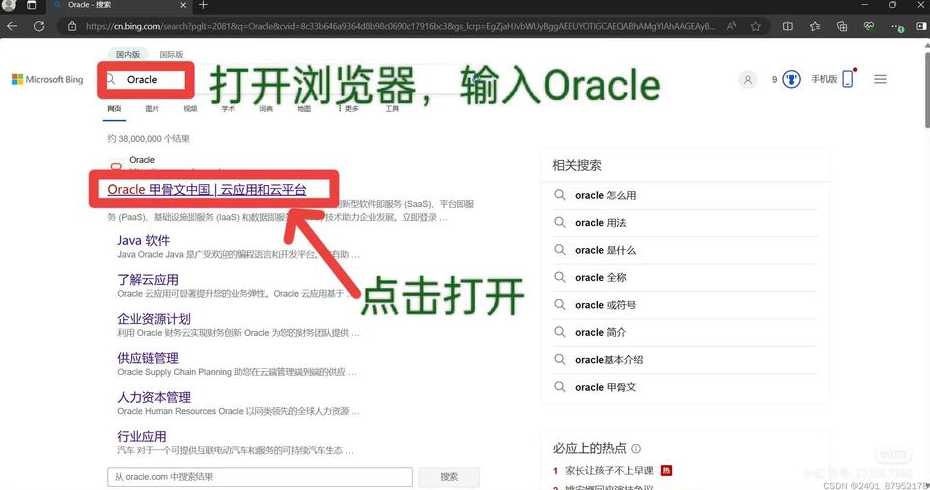
Task: Open browser essentials heart icon
Action: (869, 26)
